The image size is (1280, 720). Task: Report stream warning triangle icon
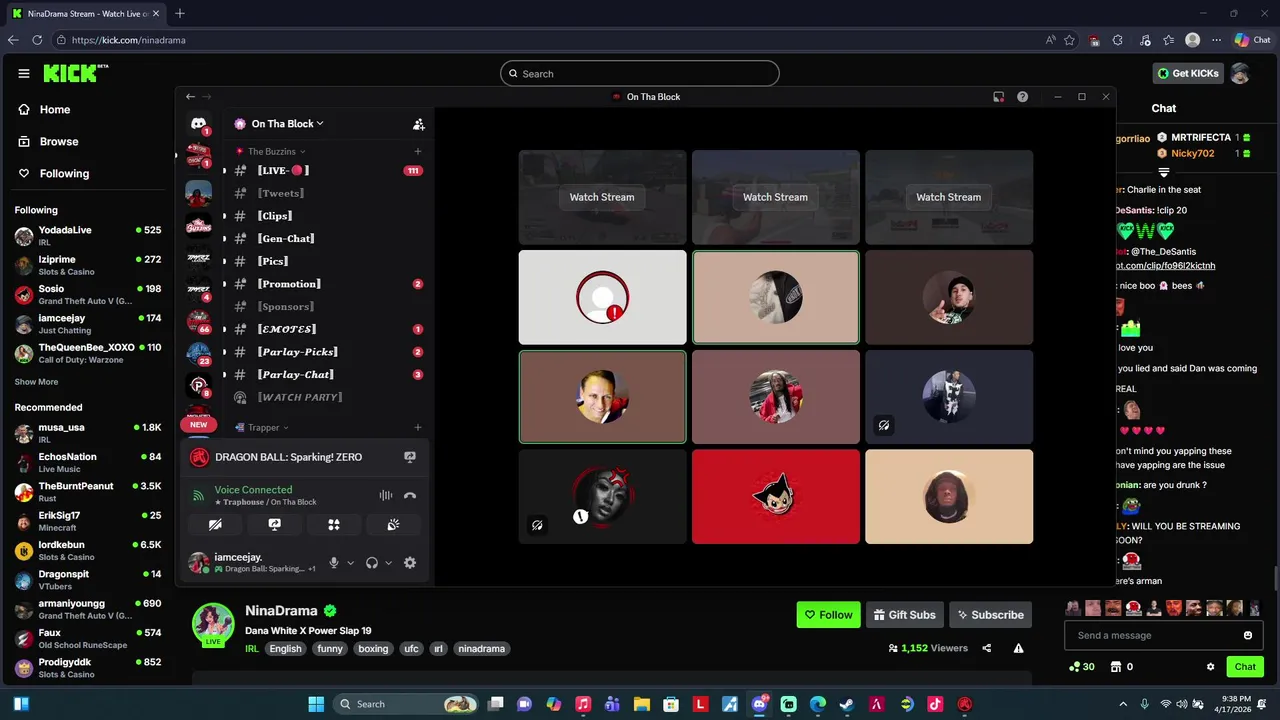[1018, 648]
